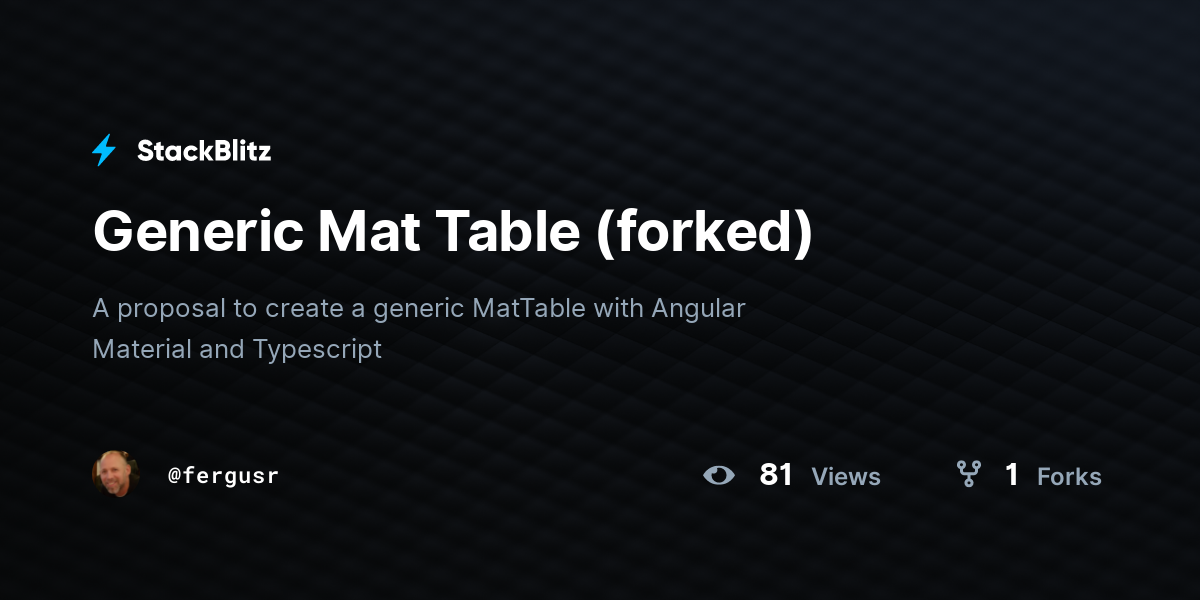Click the 81 views number

pos(776,475)
